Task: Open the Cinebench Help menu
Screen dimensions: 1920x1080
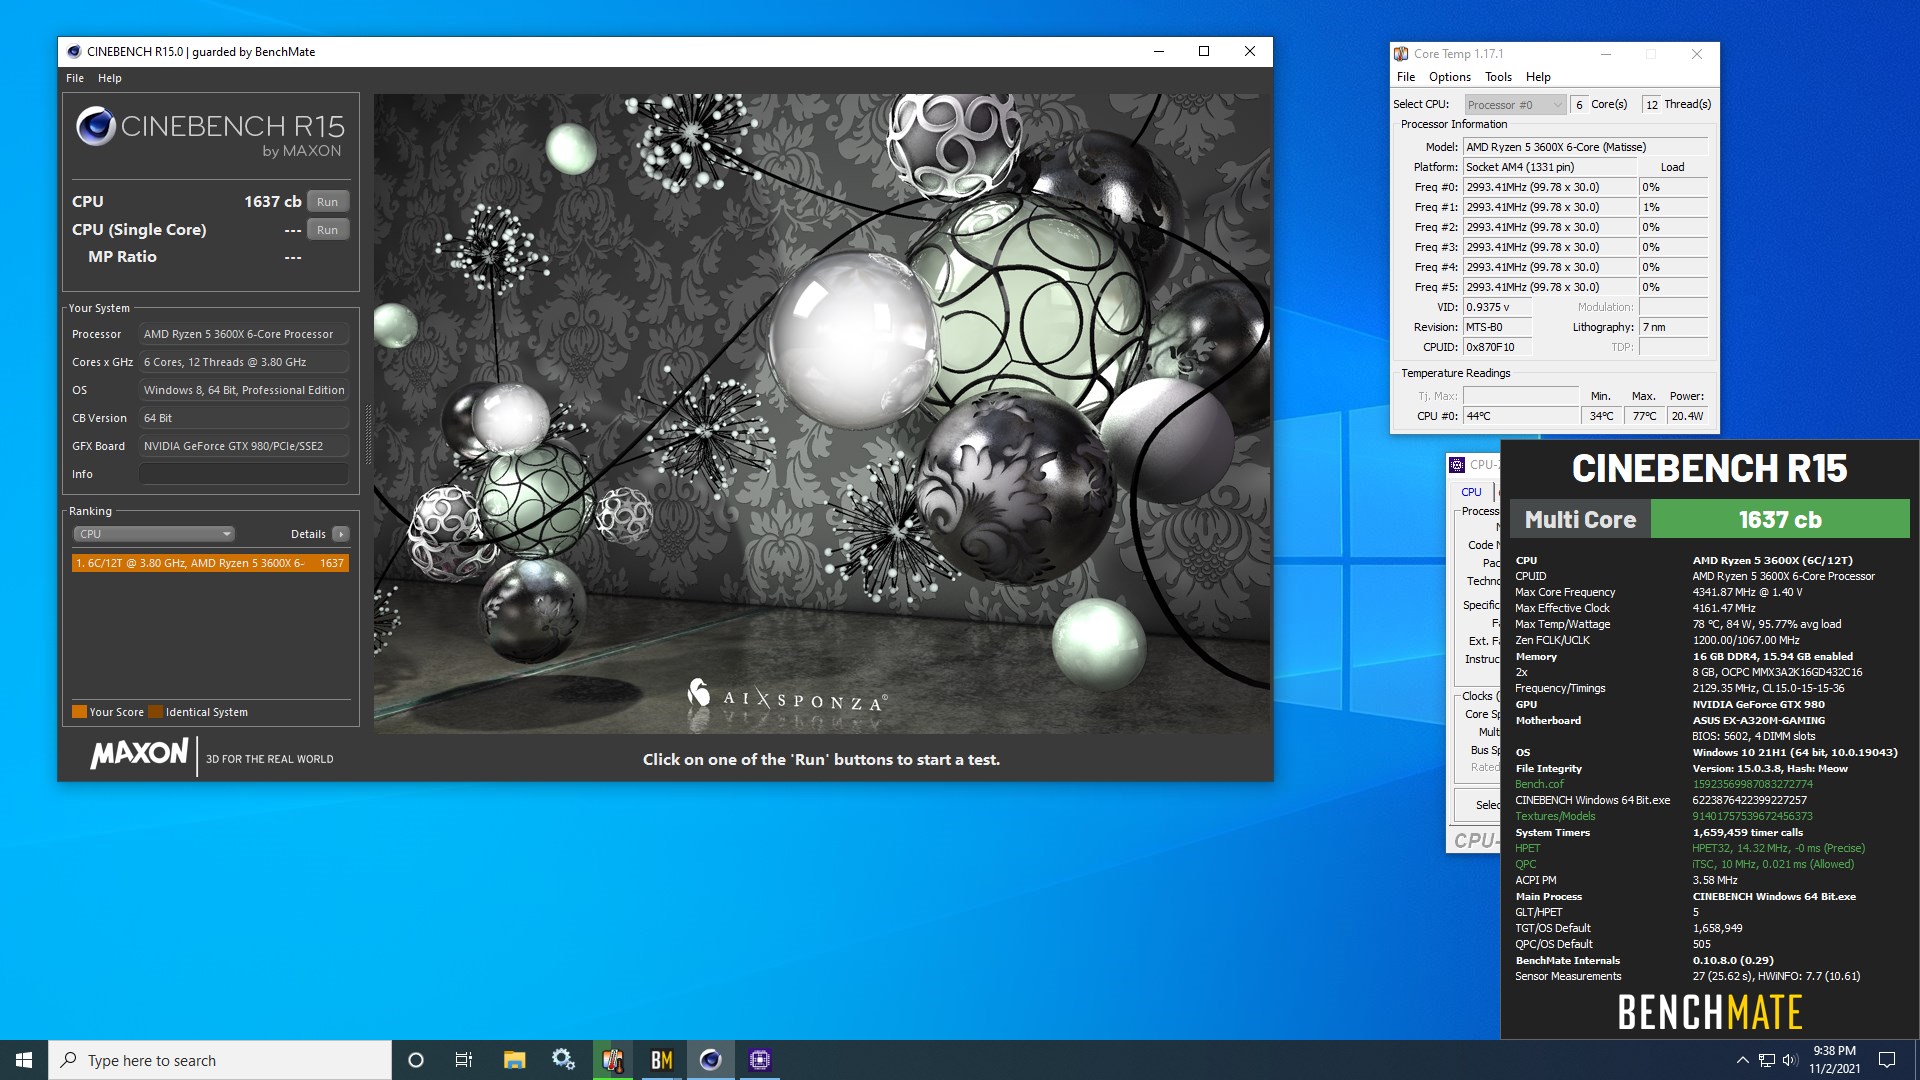Action: (x=110, y=78)
